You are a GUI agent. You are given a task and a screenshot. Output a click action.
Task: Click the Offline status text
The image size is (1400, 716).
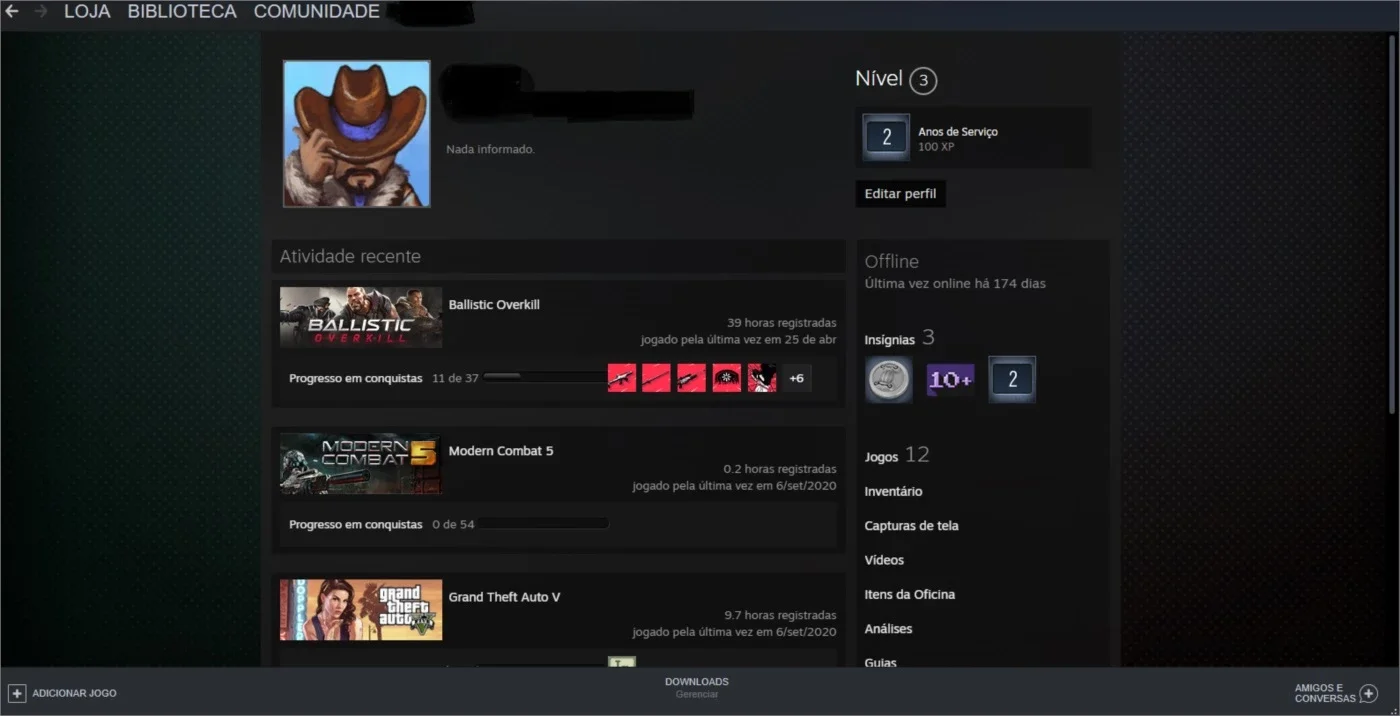891,261
